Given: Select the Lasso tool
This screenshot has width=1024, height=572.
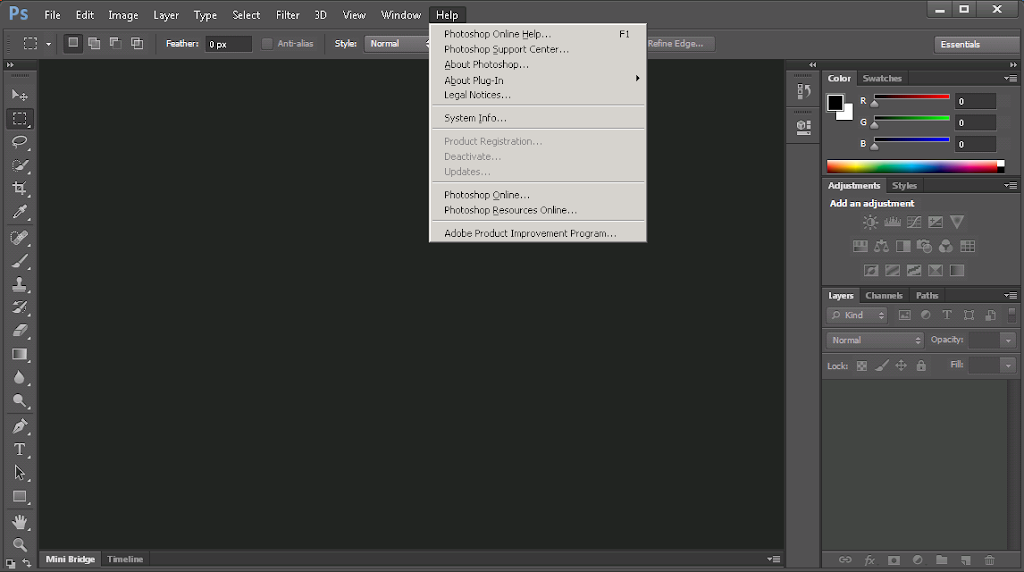Looking at the screenshot, I should pos(20,142).
